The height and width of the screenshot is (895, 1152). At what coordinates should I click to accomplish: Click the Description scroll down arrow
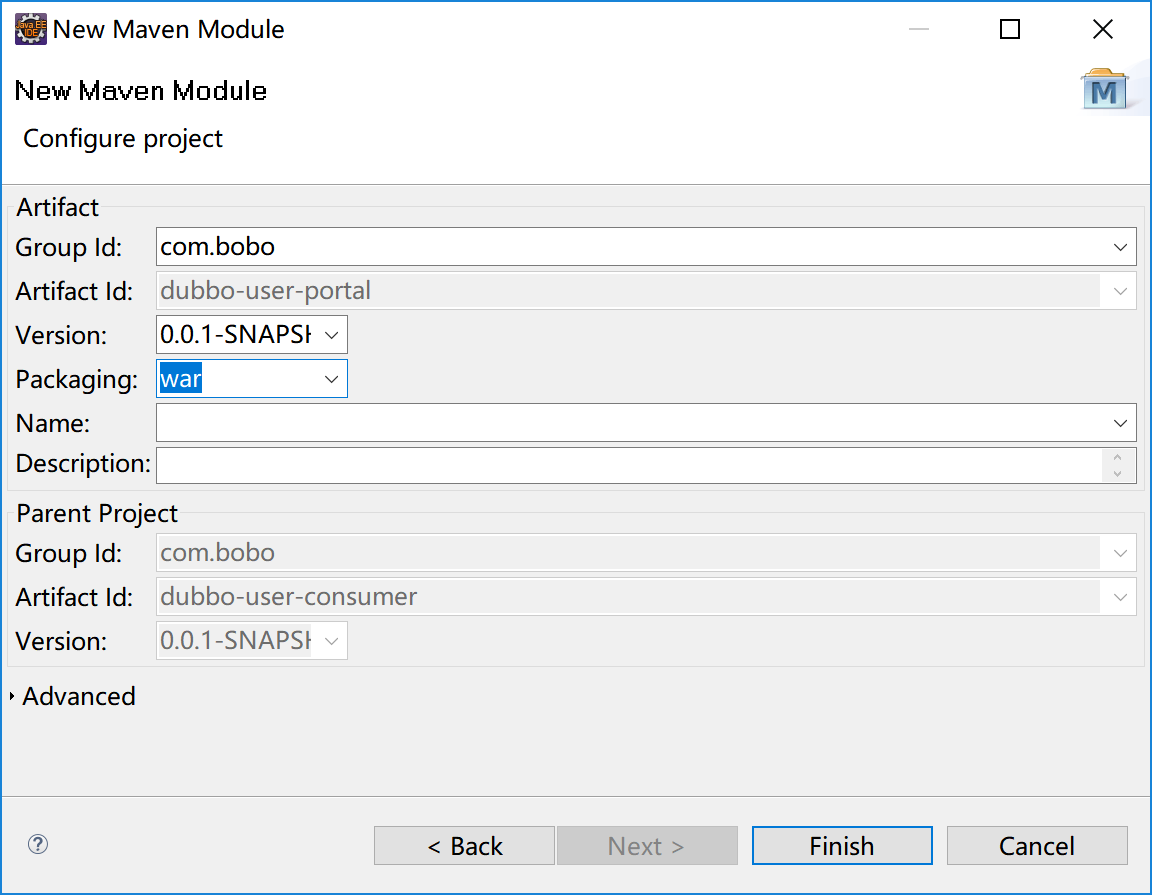pos(1117,474)
